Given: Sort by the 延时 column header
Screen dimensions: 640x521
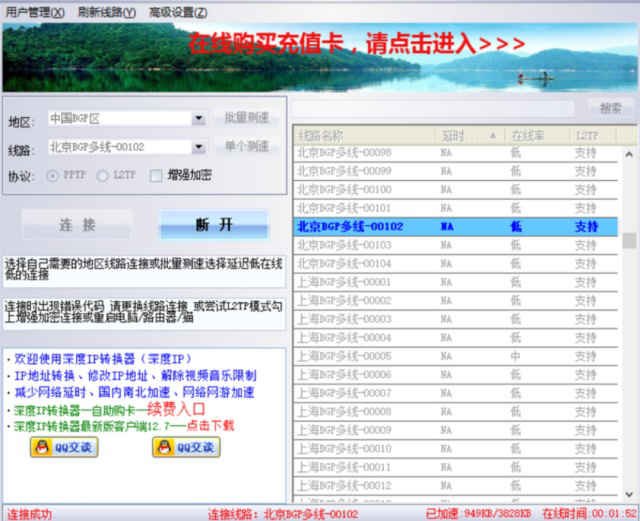Looking at the screenshot, I should click(x=470, y=135).
